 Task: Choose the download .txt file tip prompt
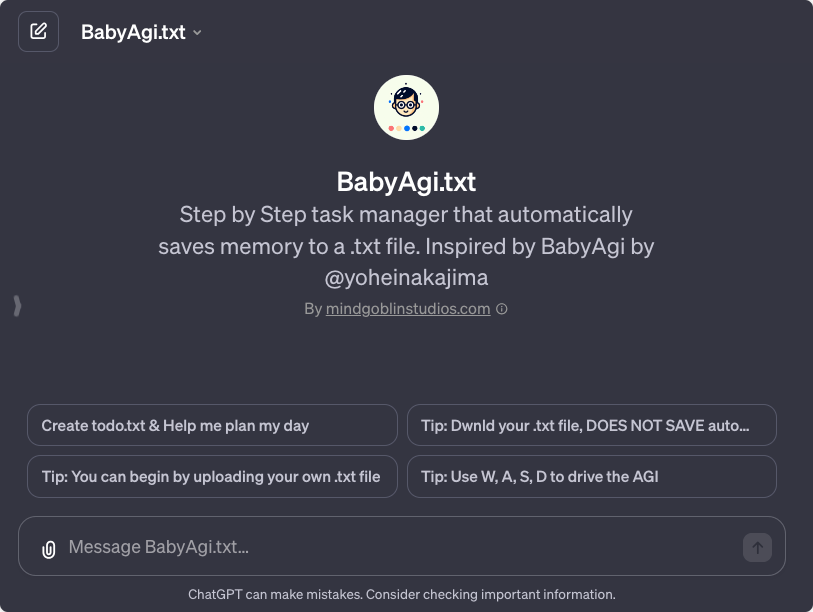point(591,425)
